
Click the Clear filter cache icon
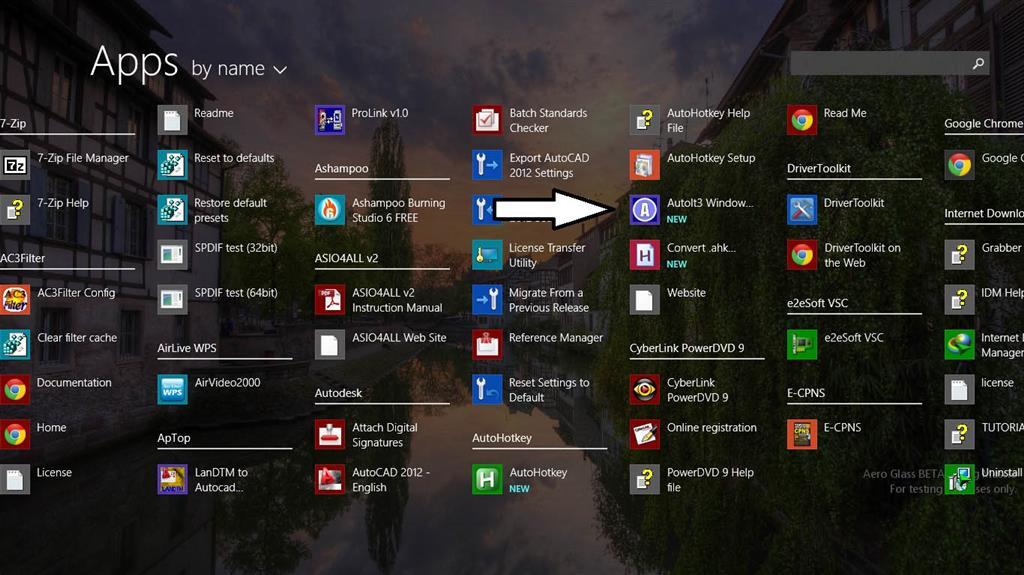coord(15,345)
